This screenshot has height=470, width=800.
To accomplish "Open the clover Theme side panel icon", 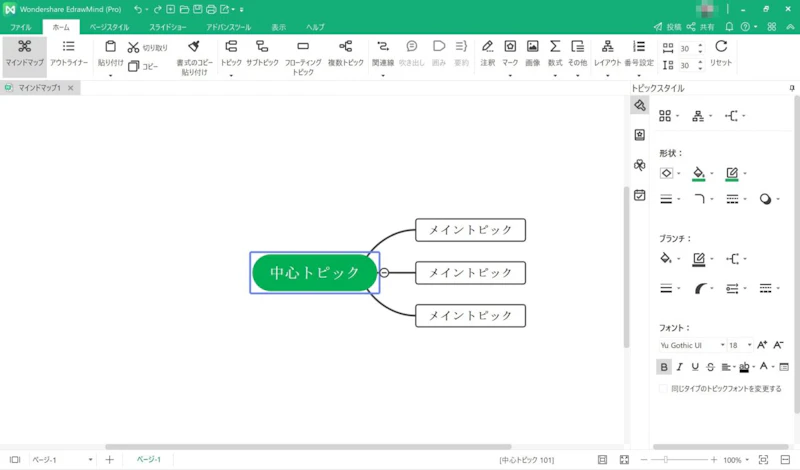I will [x=640, y=165].
